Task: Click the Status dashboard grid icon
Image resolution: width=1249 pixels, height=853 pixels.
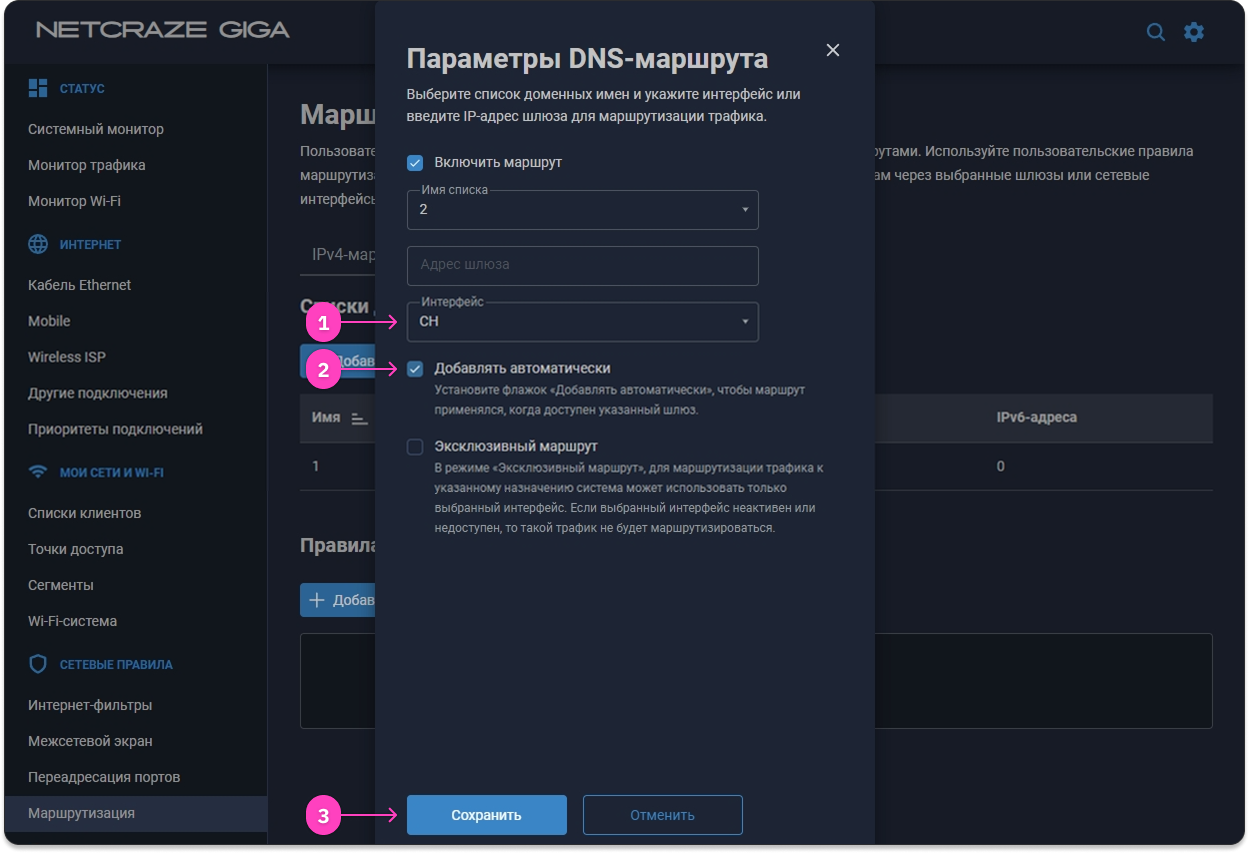Action: pos(38,88)
